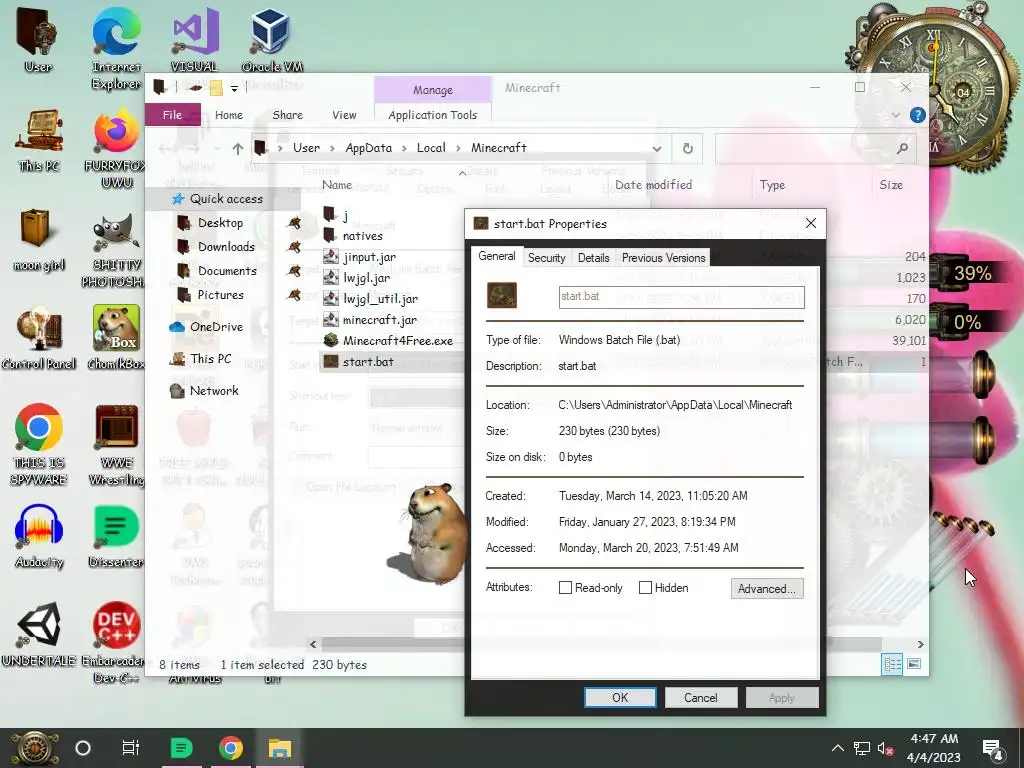This screenshot has width=1024, height=768.
Task: Show hidden system tray icons chevron
Action: coord(838,748)
